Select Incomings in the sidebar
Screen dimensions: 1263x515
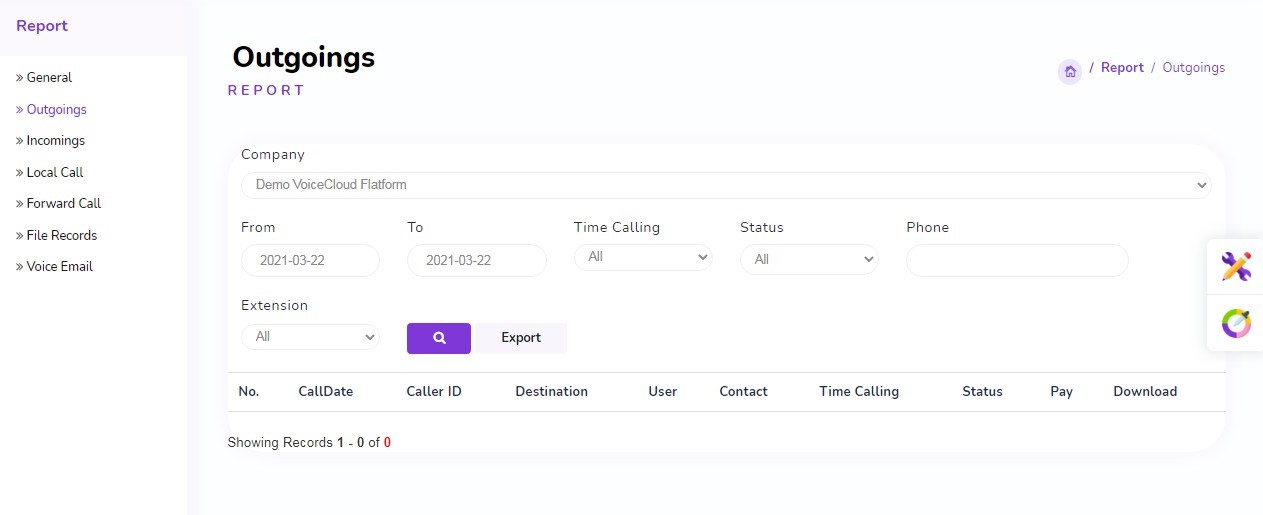55,141
